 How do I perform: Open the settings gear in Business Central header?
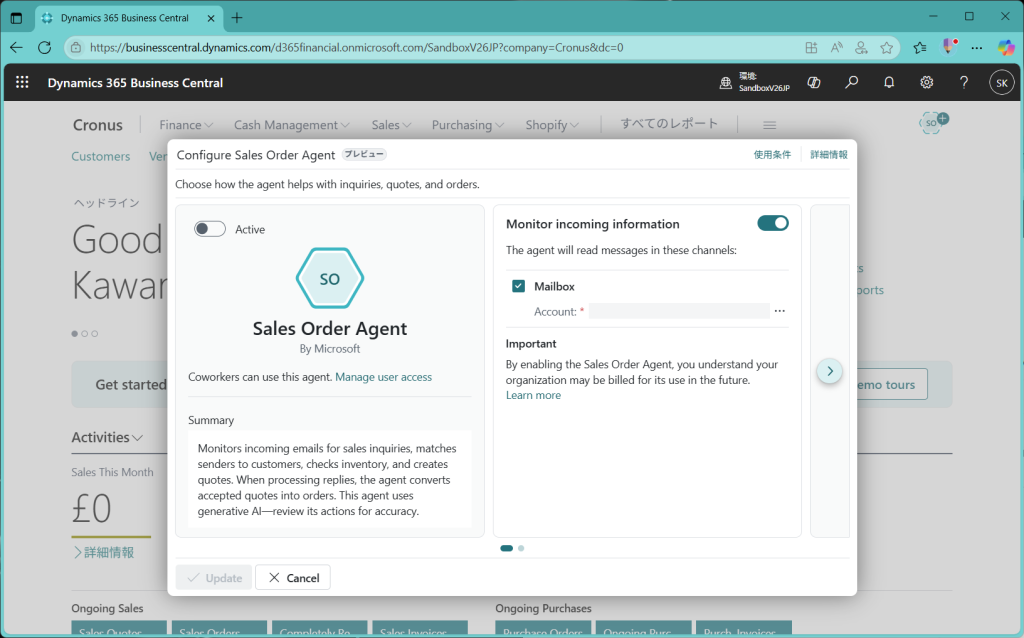(927, 82)
